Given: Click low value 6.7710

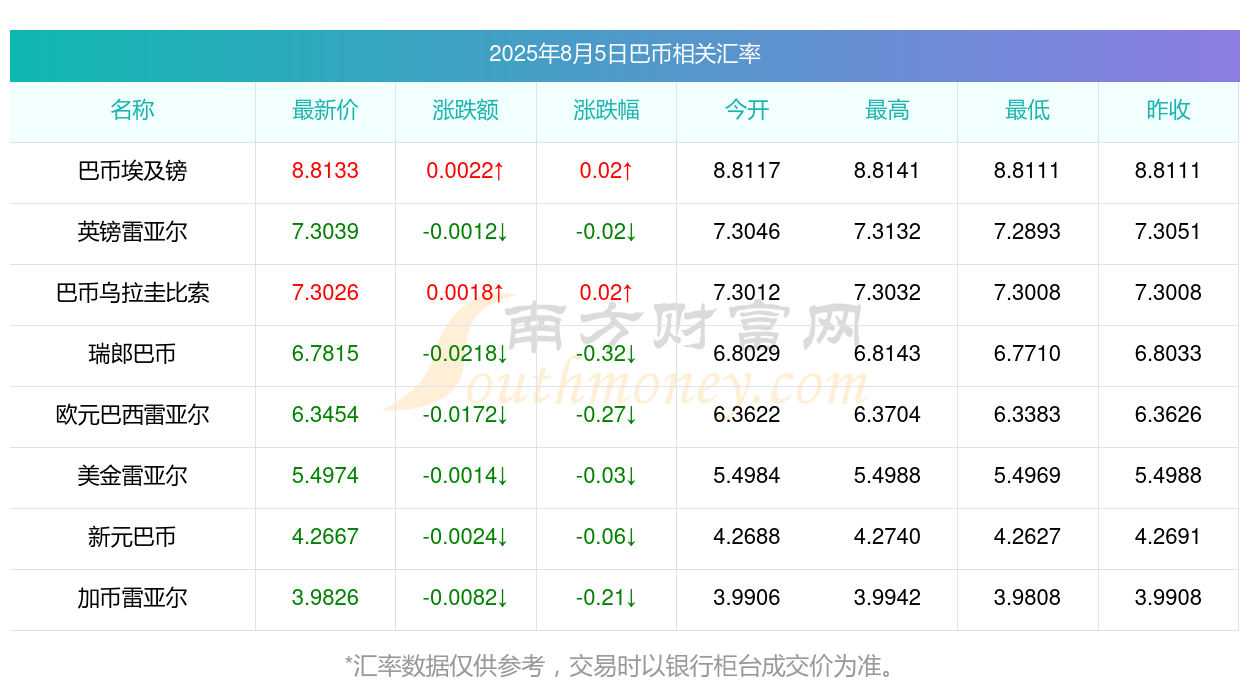Looking at the screenshot, I should tap(1028, 354).
